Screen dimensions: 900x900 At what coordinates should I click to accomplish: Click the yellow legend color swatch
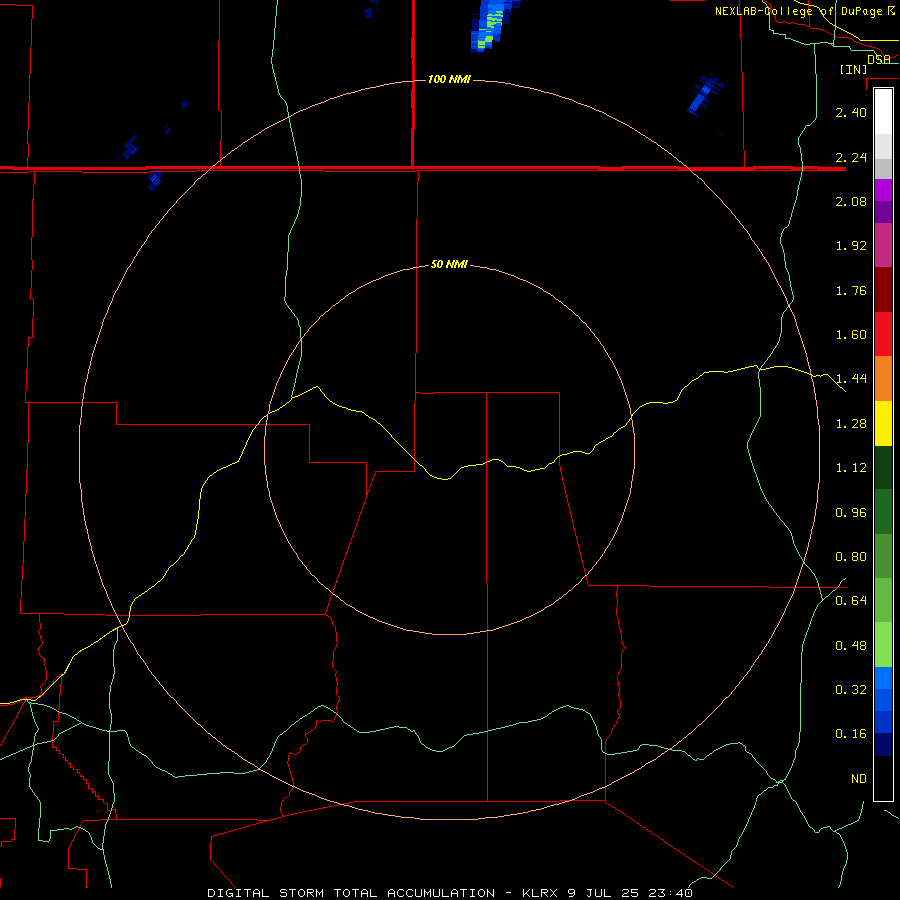[883, 423]
